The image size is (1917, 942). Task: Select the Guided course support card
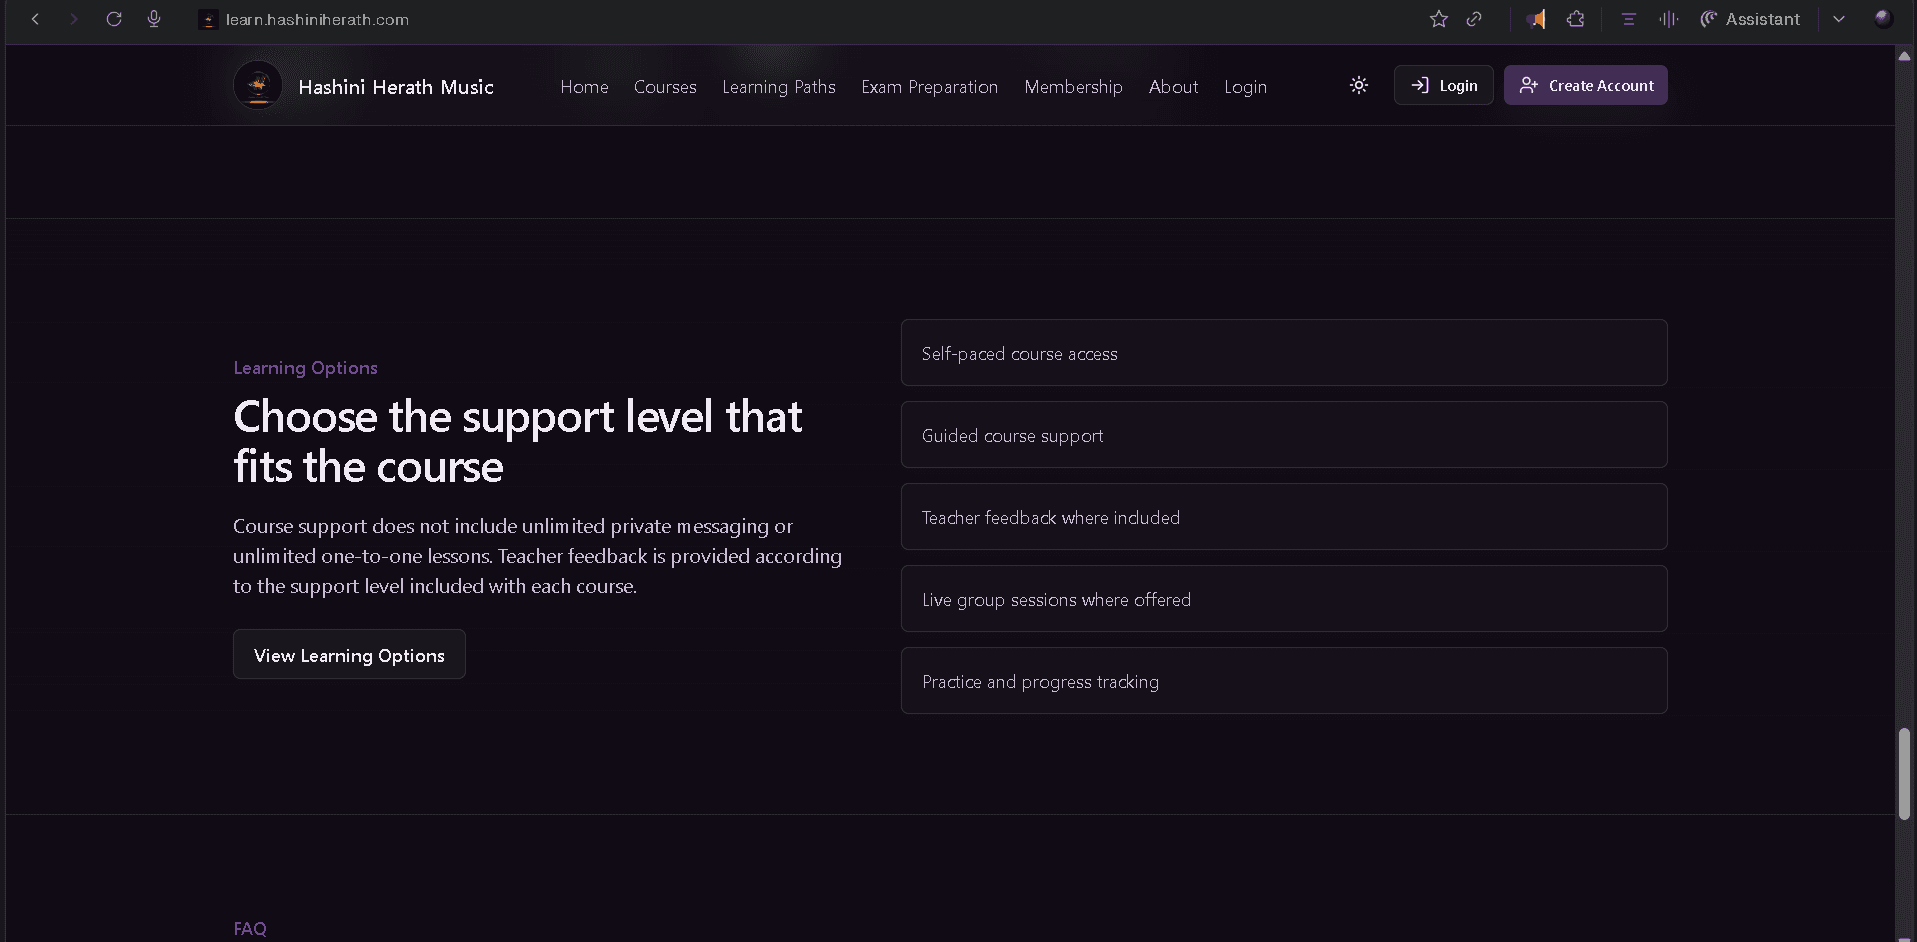tap(1284, 435)
